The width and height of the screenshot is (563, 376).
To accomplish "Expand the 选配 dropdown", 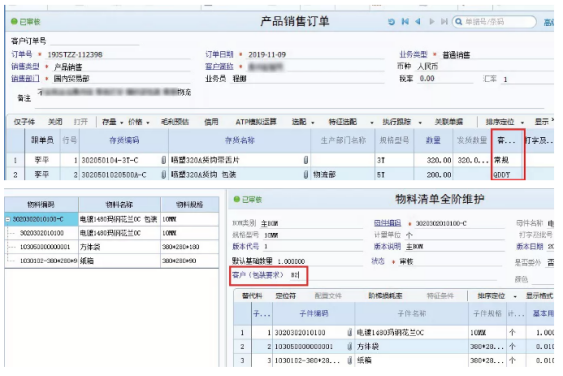I will [x=303, y=122].
